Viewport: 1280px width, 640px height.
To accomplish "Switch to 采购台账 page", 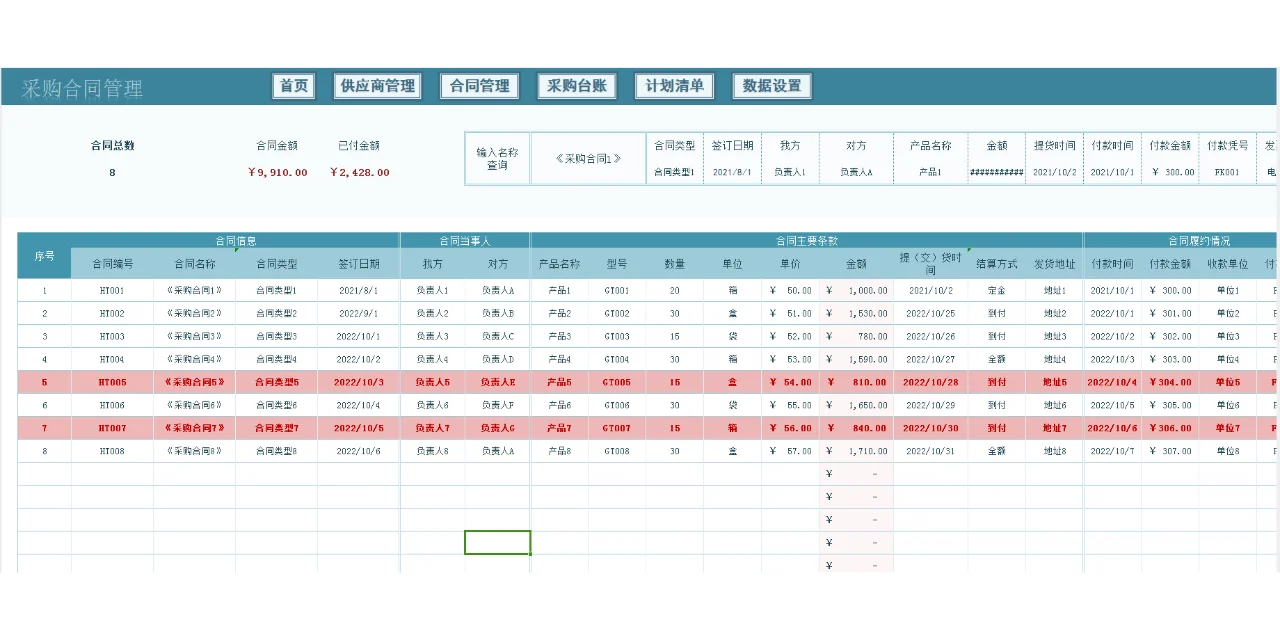I will point(576,86).
